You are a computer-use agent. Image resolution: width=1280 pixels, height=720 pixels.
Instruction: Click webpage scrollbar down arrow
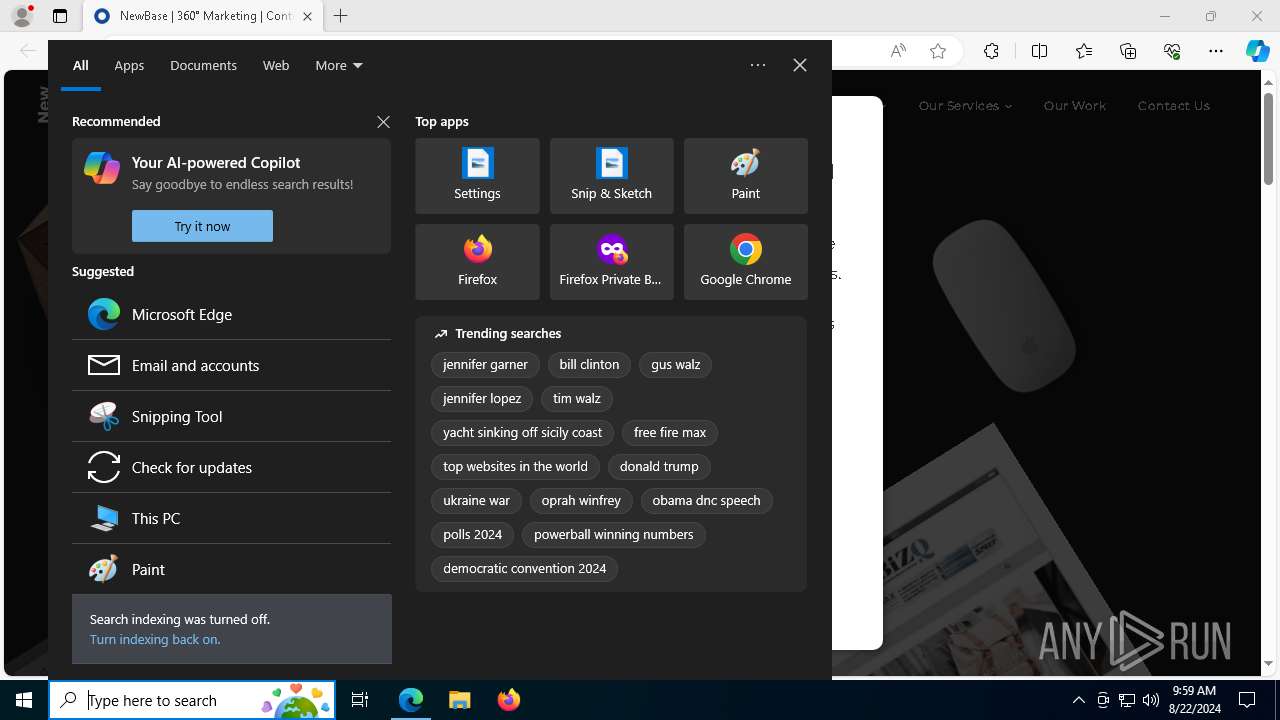coord(1269,663)
